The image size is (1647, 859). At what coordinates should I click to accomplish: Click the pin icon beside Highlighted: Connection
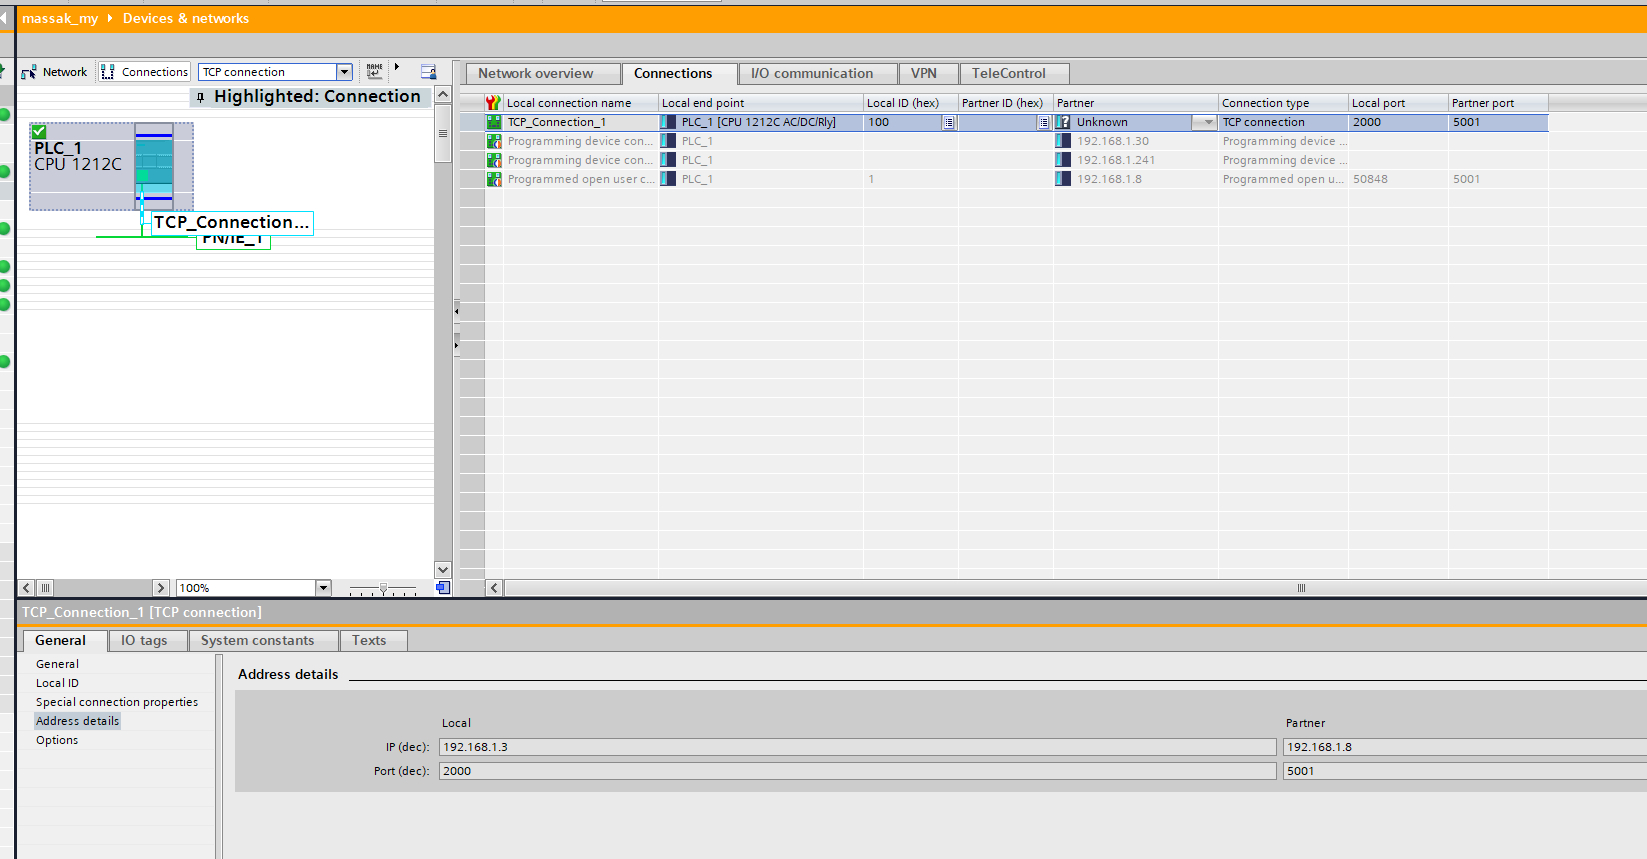point(201,97)
